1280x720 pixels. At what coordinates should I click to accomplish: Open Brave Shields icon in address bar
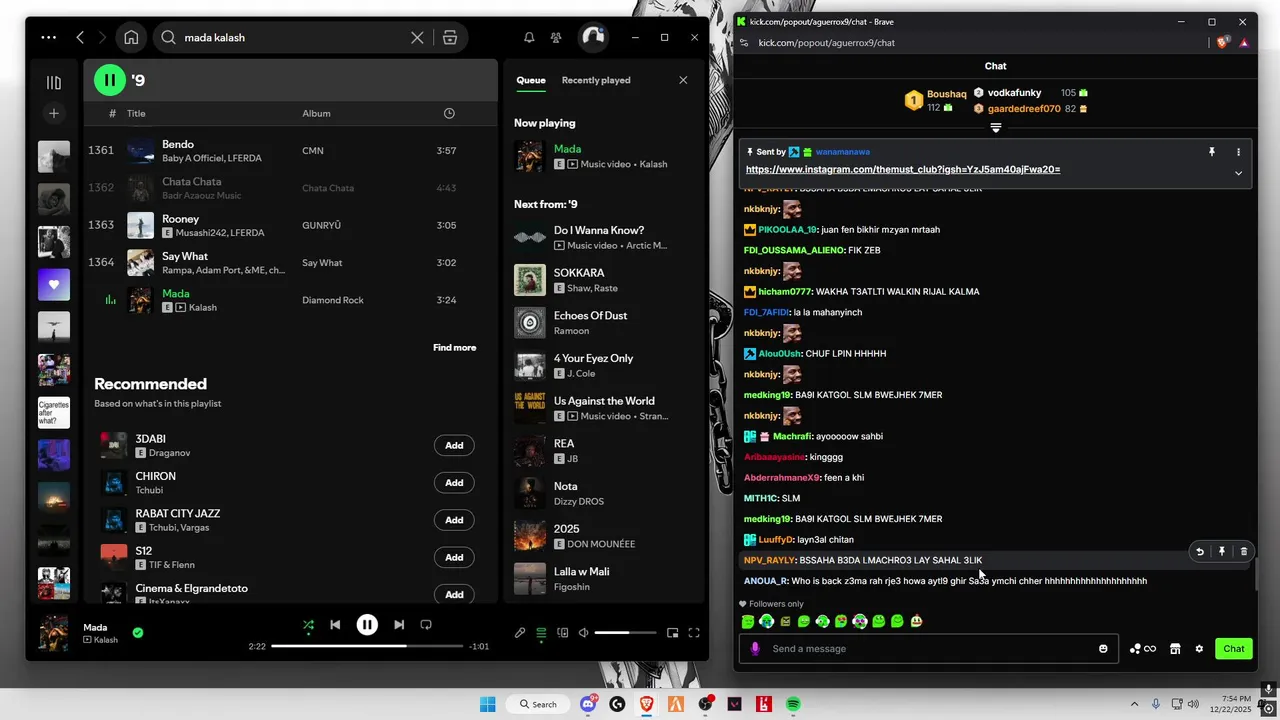pos(1223,43)
